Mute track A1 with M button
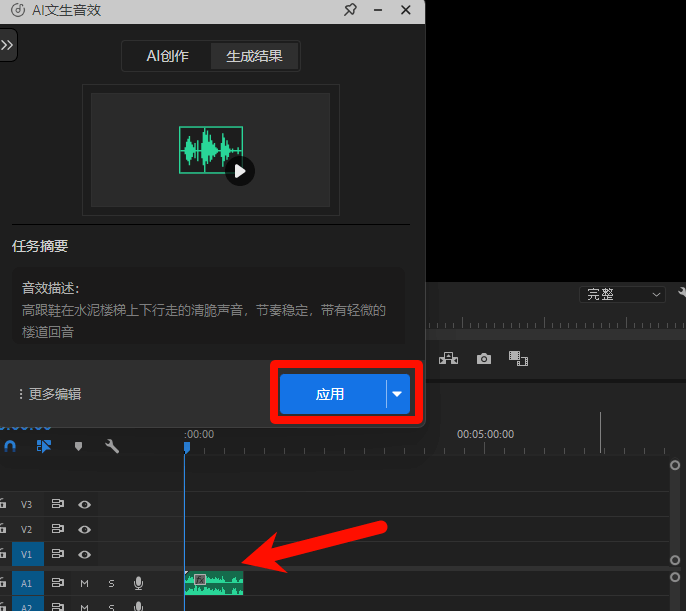The image size is (686, 611). tap(84, 583)
